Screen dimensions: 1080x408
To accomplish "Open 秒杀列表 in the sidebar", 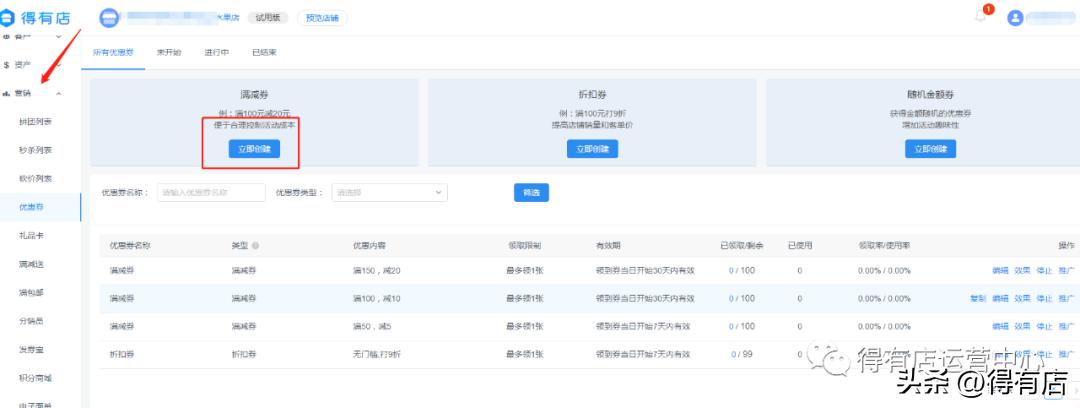I will [36, 150].
